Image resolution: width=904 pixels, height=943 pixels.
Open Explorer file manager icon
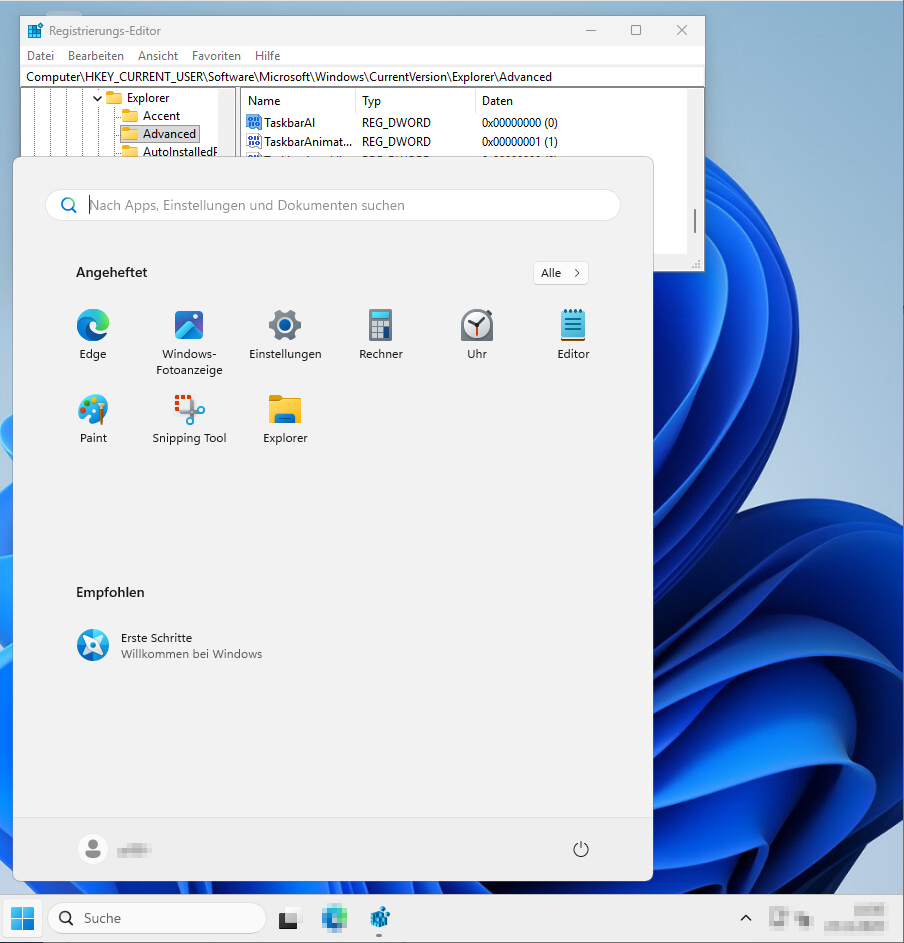click(x=285, y=410)
